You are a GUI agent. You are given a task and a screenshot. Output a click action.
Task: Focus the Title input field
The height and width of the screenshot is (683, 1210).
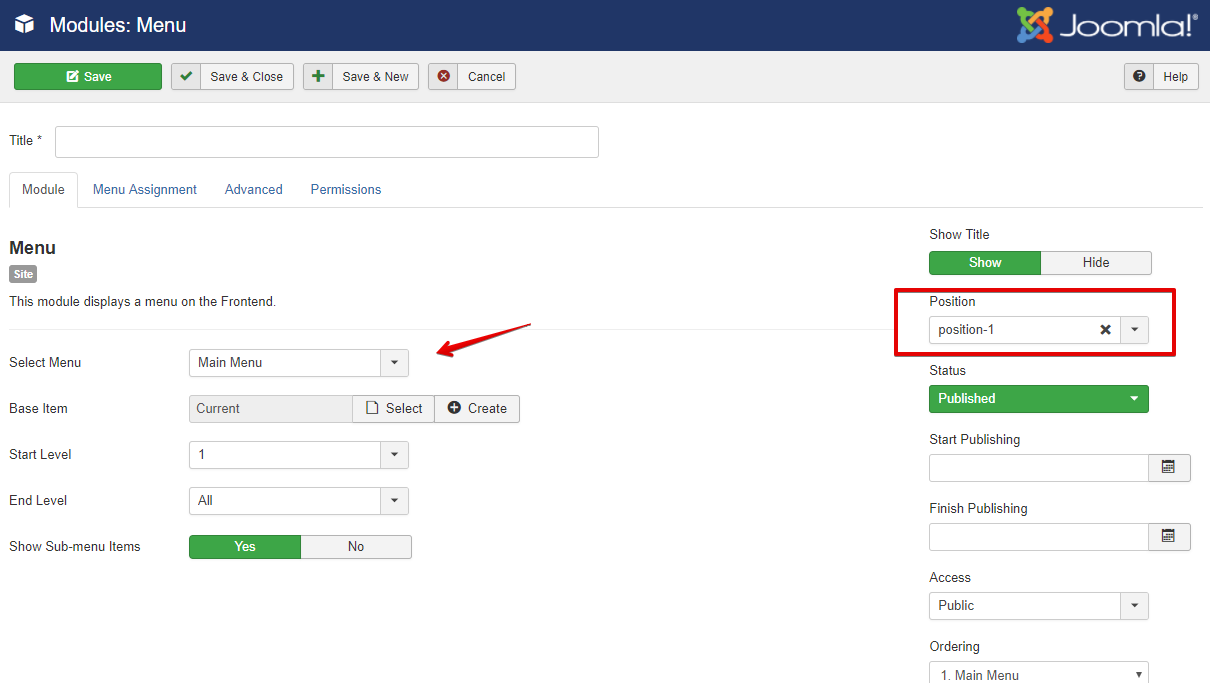(x=327, y=142)
